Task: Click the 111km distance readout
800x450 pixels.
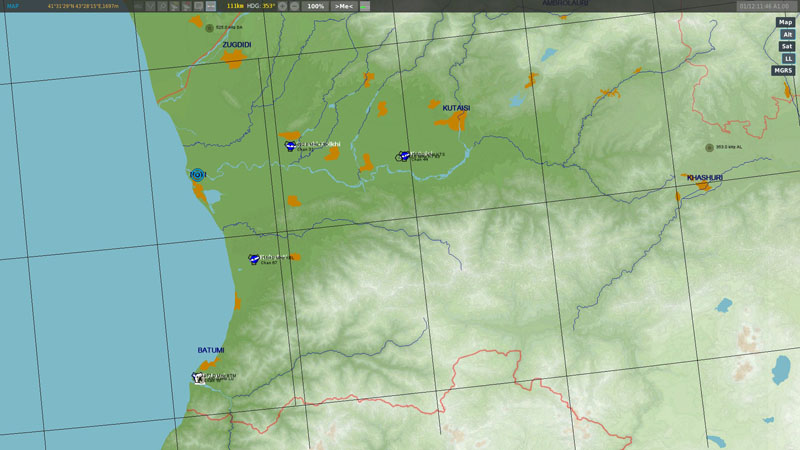Action: coord(235,6)
